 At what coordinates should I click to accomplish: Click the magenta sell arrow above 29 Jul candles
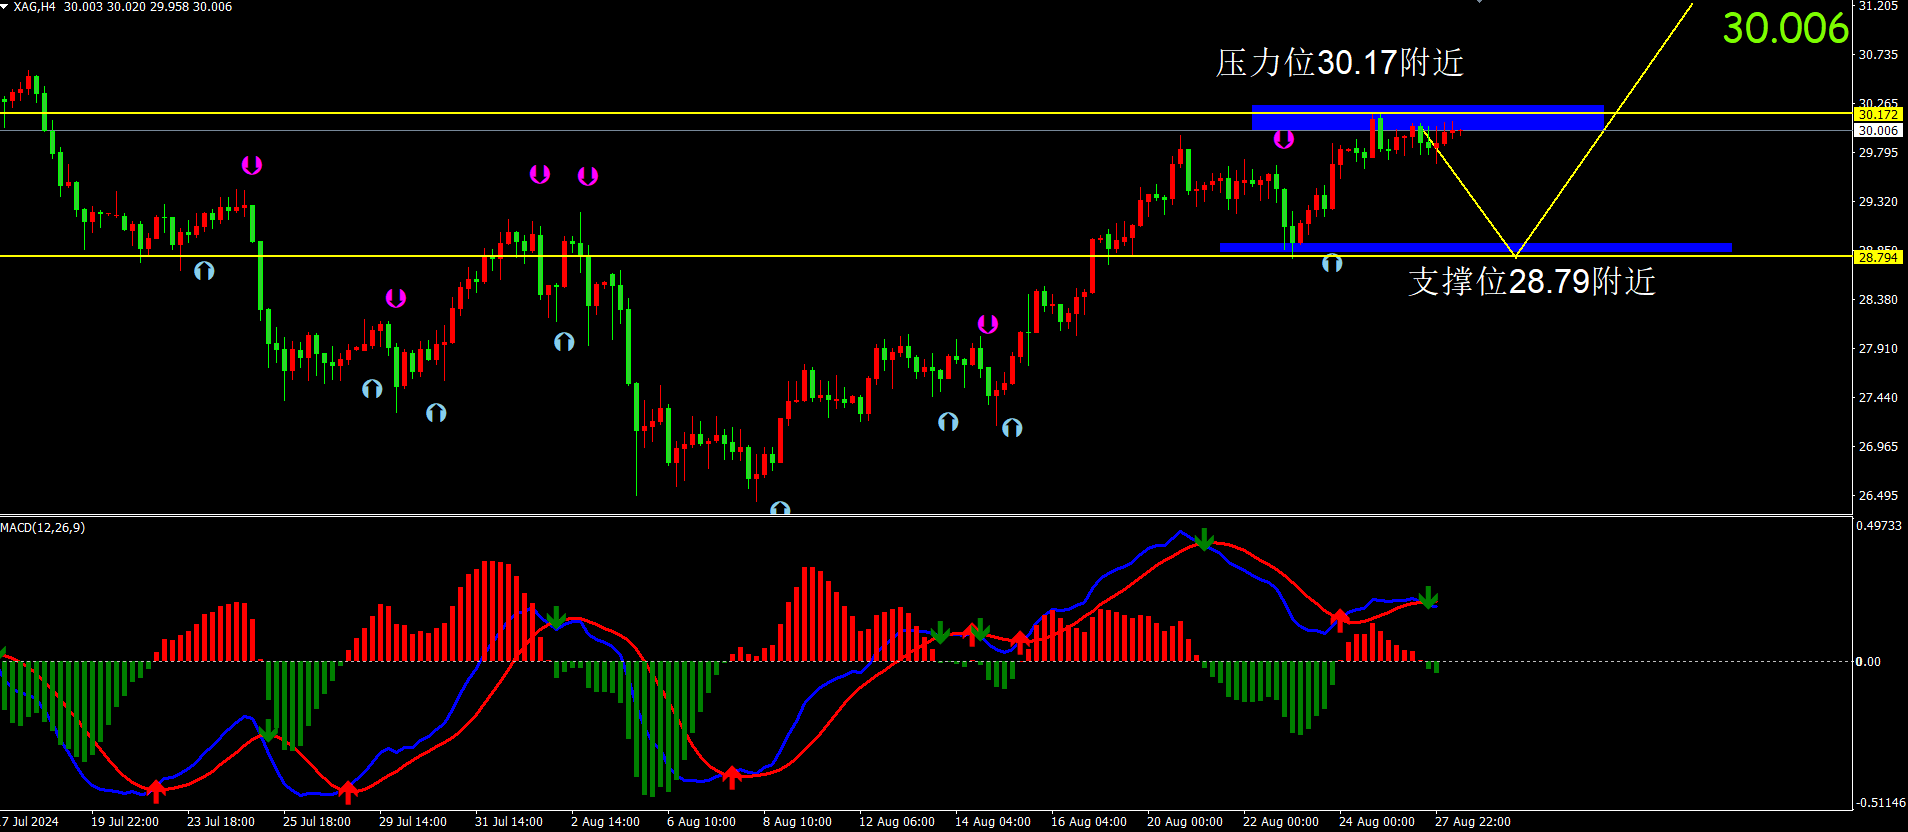click(x=396, y=298)
